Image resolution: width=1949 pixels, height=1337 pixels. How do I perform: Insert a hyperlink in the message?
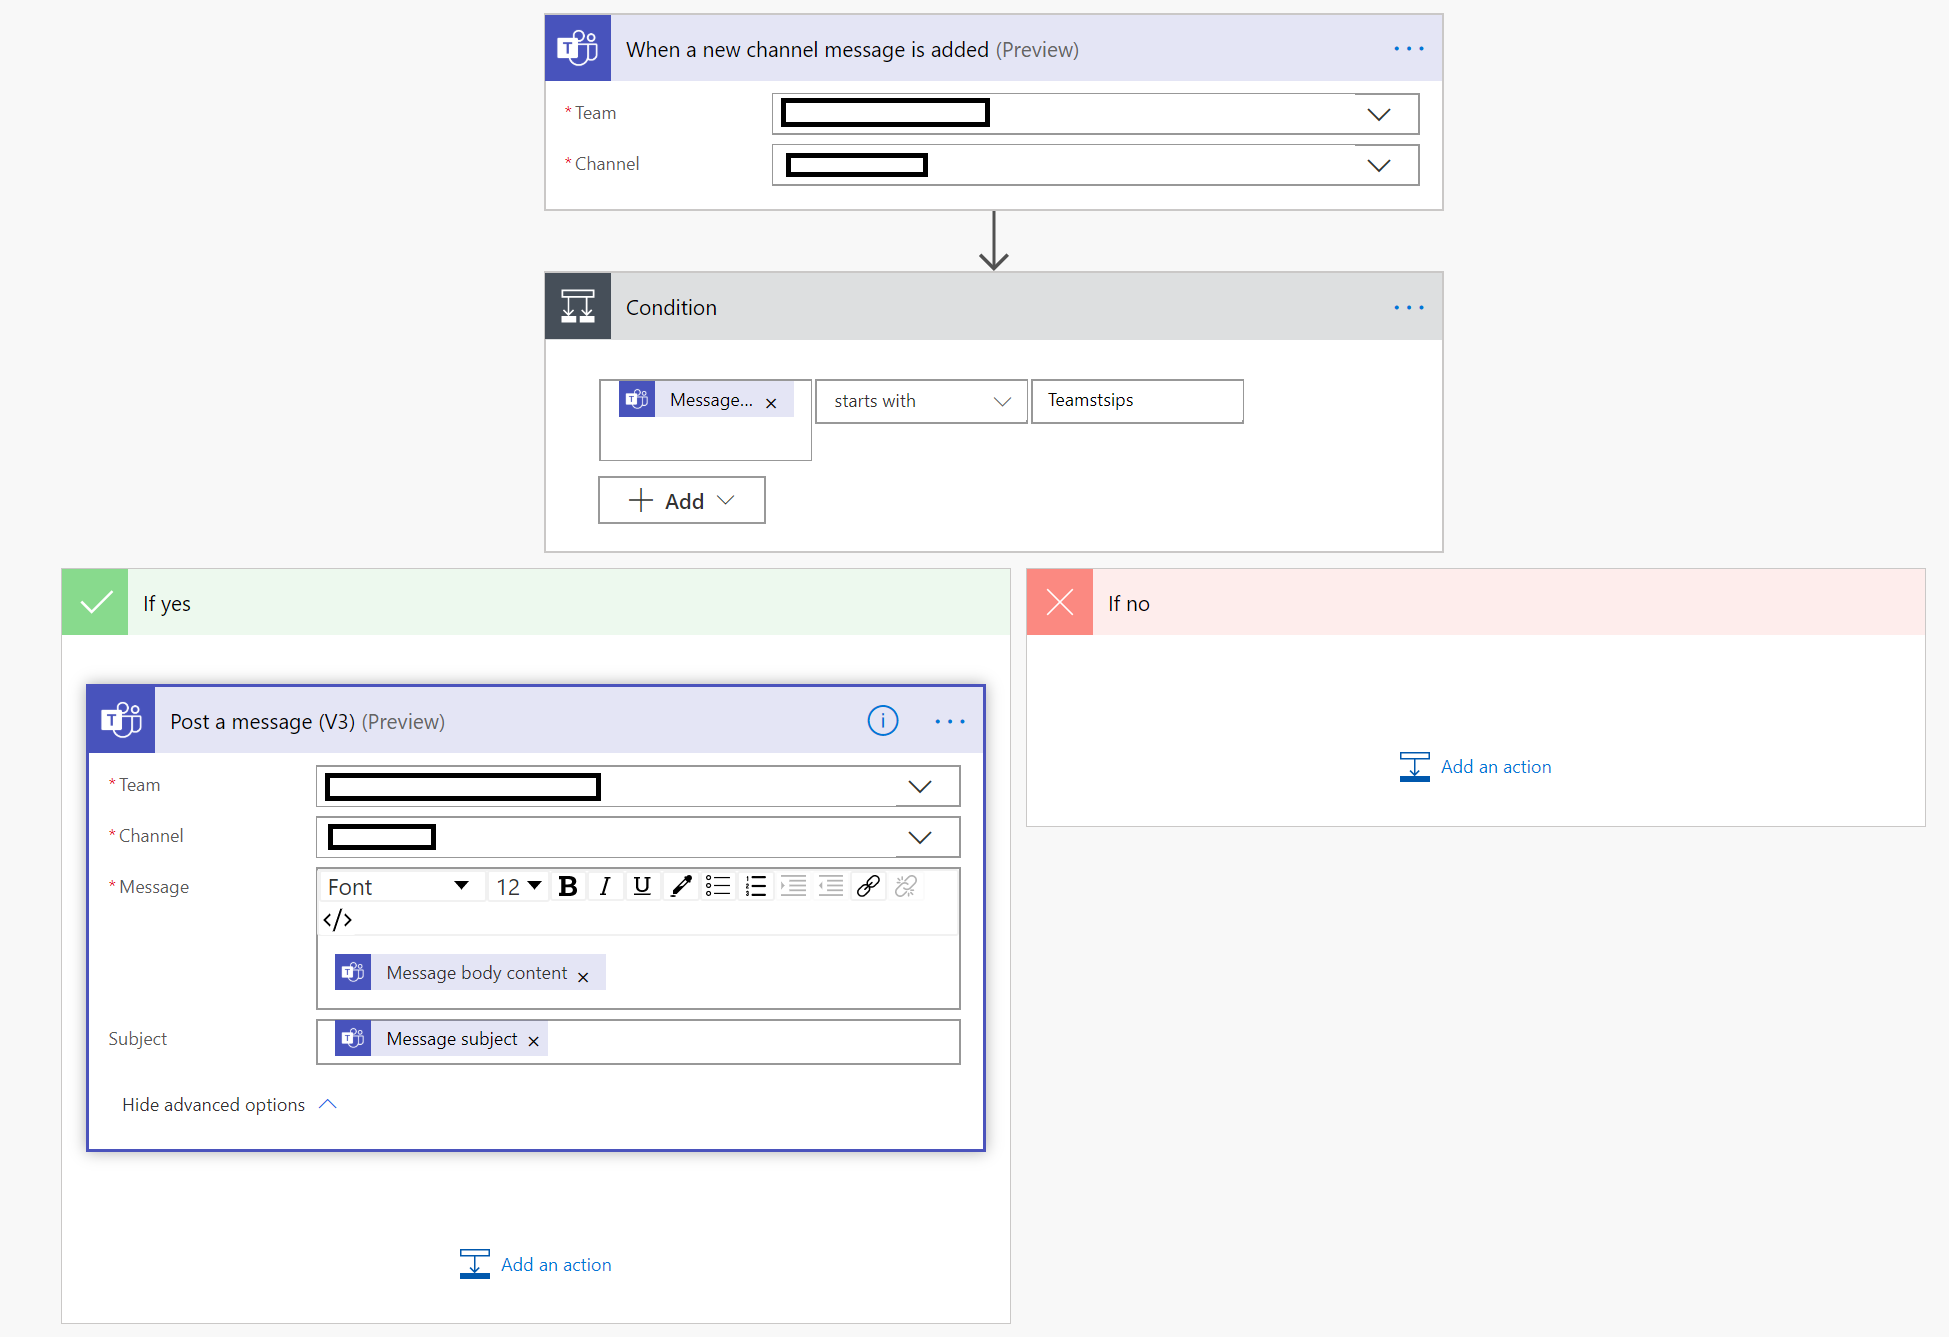(x=868, y=886)
